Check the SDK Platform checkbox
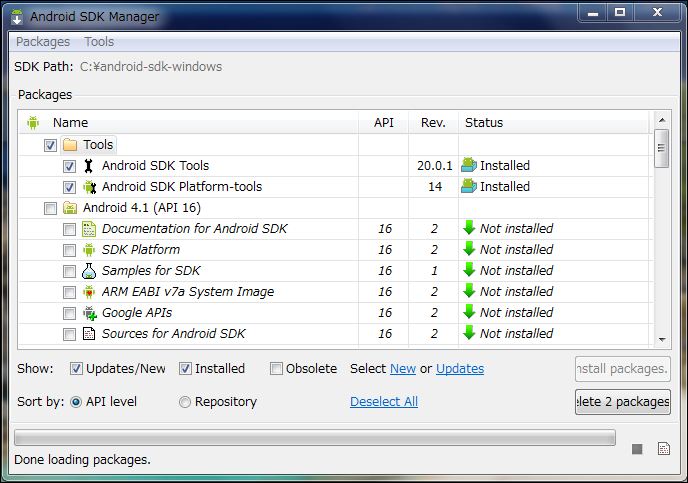The height and width of the screenshot is (483, 688). click(69, 250)
